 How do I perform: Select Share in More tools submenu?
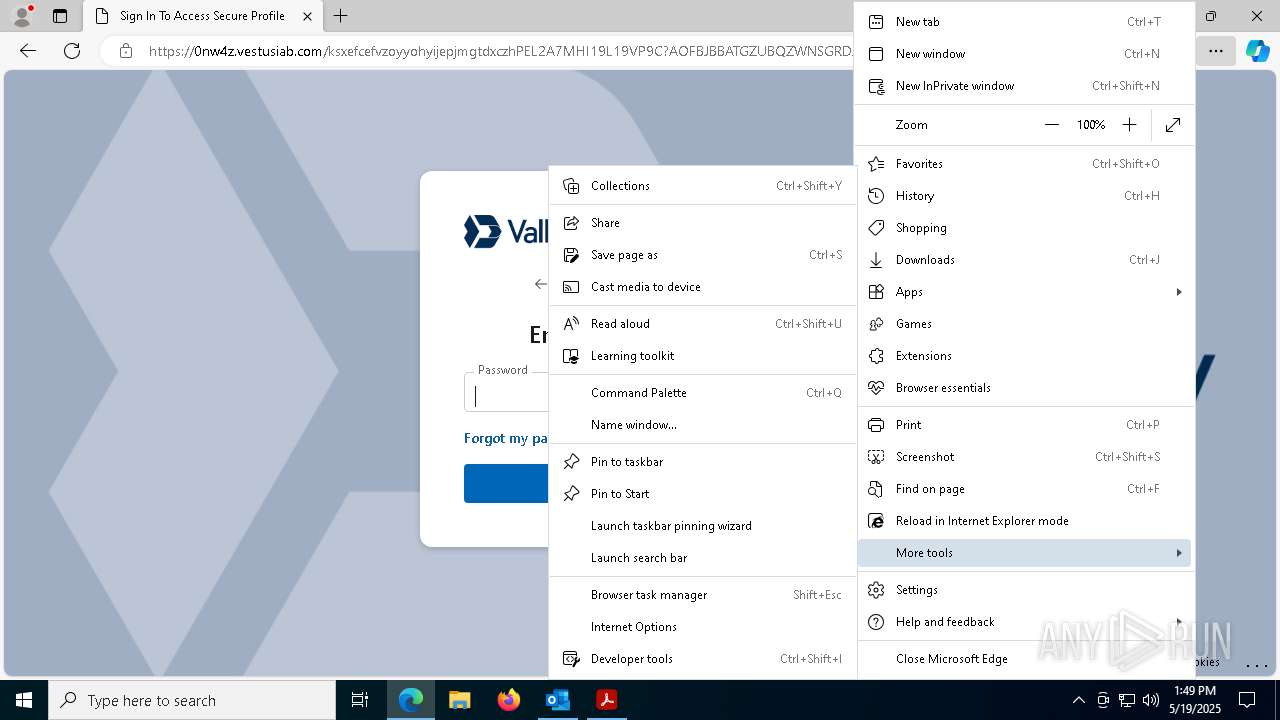pos(703,223)
